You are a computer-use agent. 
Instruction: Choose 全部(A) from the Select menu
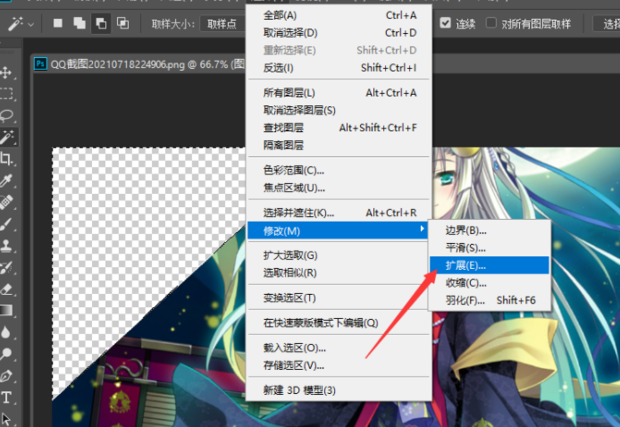tap(339, 15)
